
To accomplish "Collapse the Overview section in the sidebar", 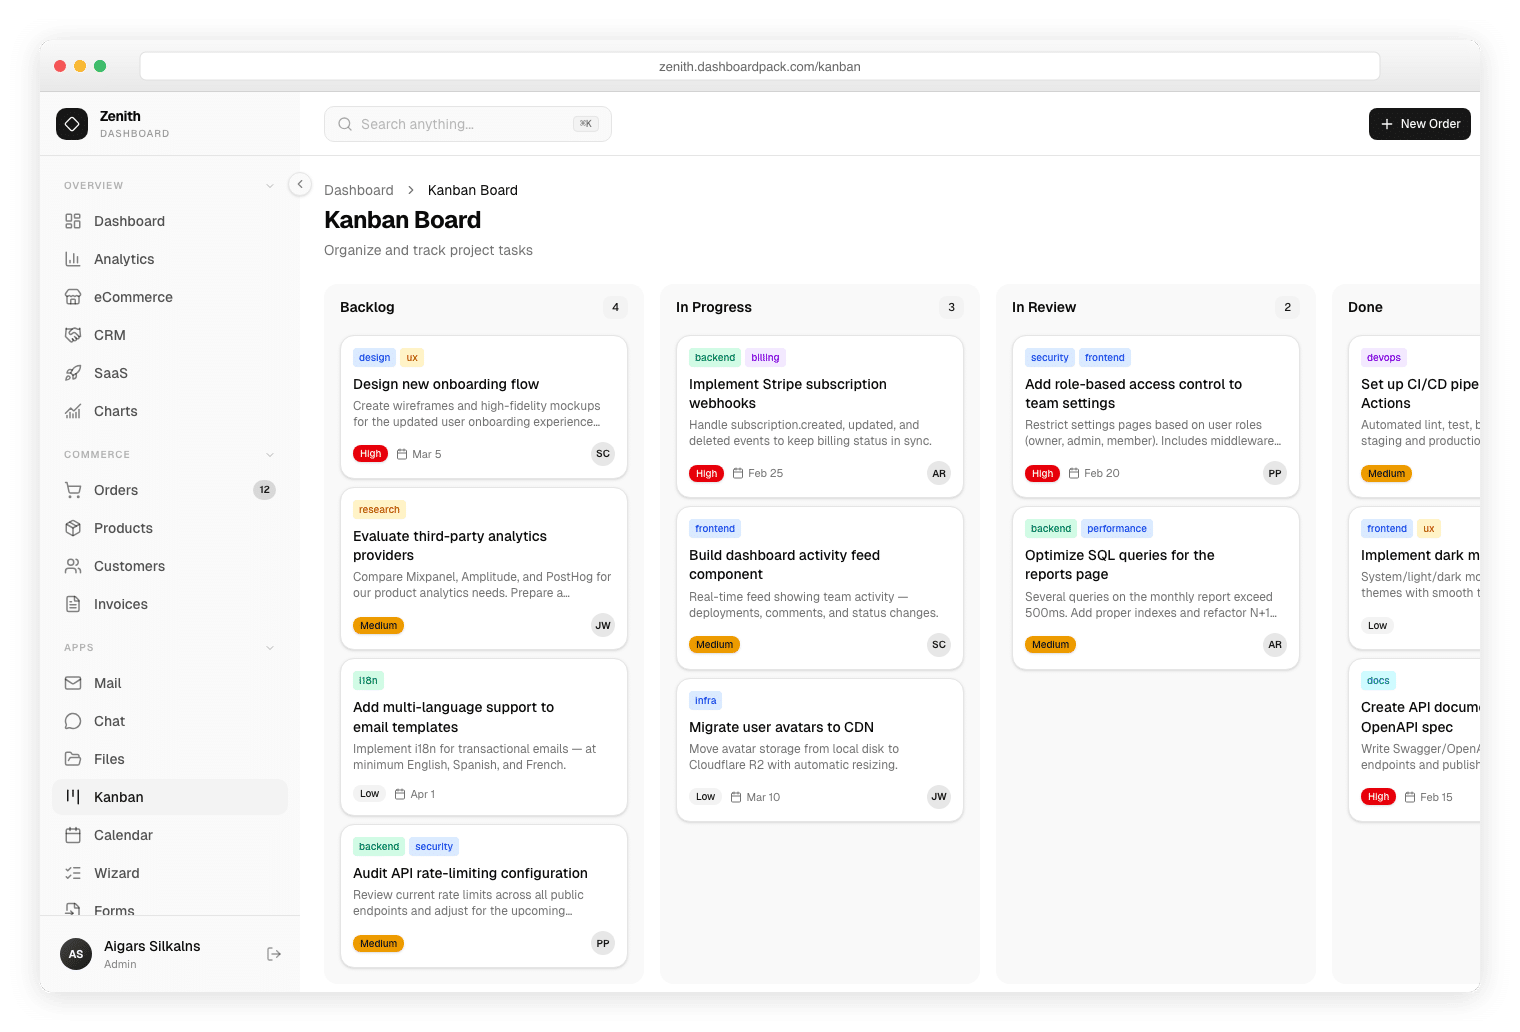I will (x=269, y=185).
